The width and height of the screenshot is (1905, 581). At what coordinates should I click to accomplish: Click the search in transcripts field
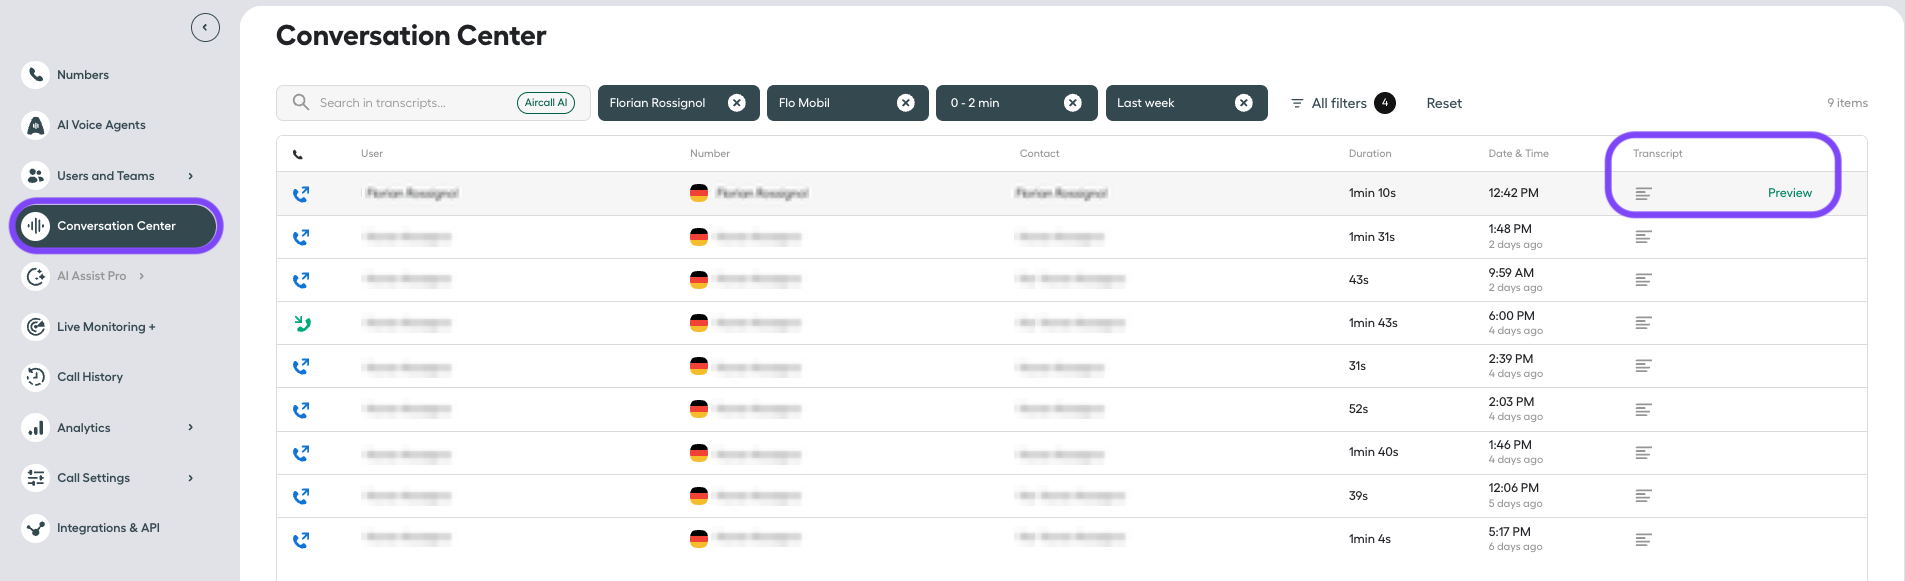pyautogui.click(x=414, y=103)
